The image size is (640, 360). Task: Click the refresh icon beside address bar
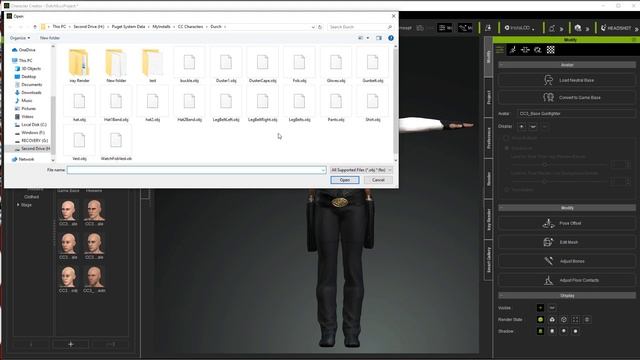pos(320,27)
